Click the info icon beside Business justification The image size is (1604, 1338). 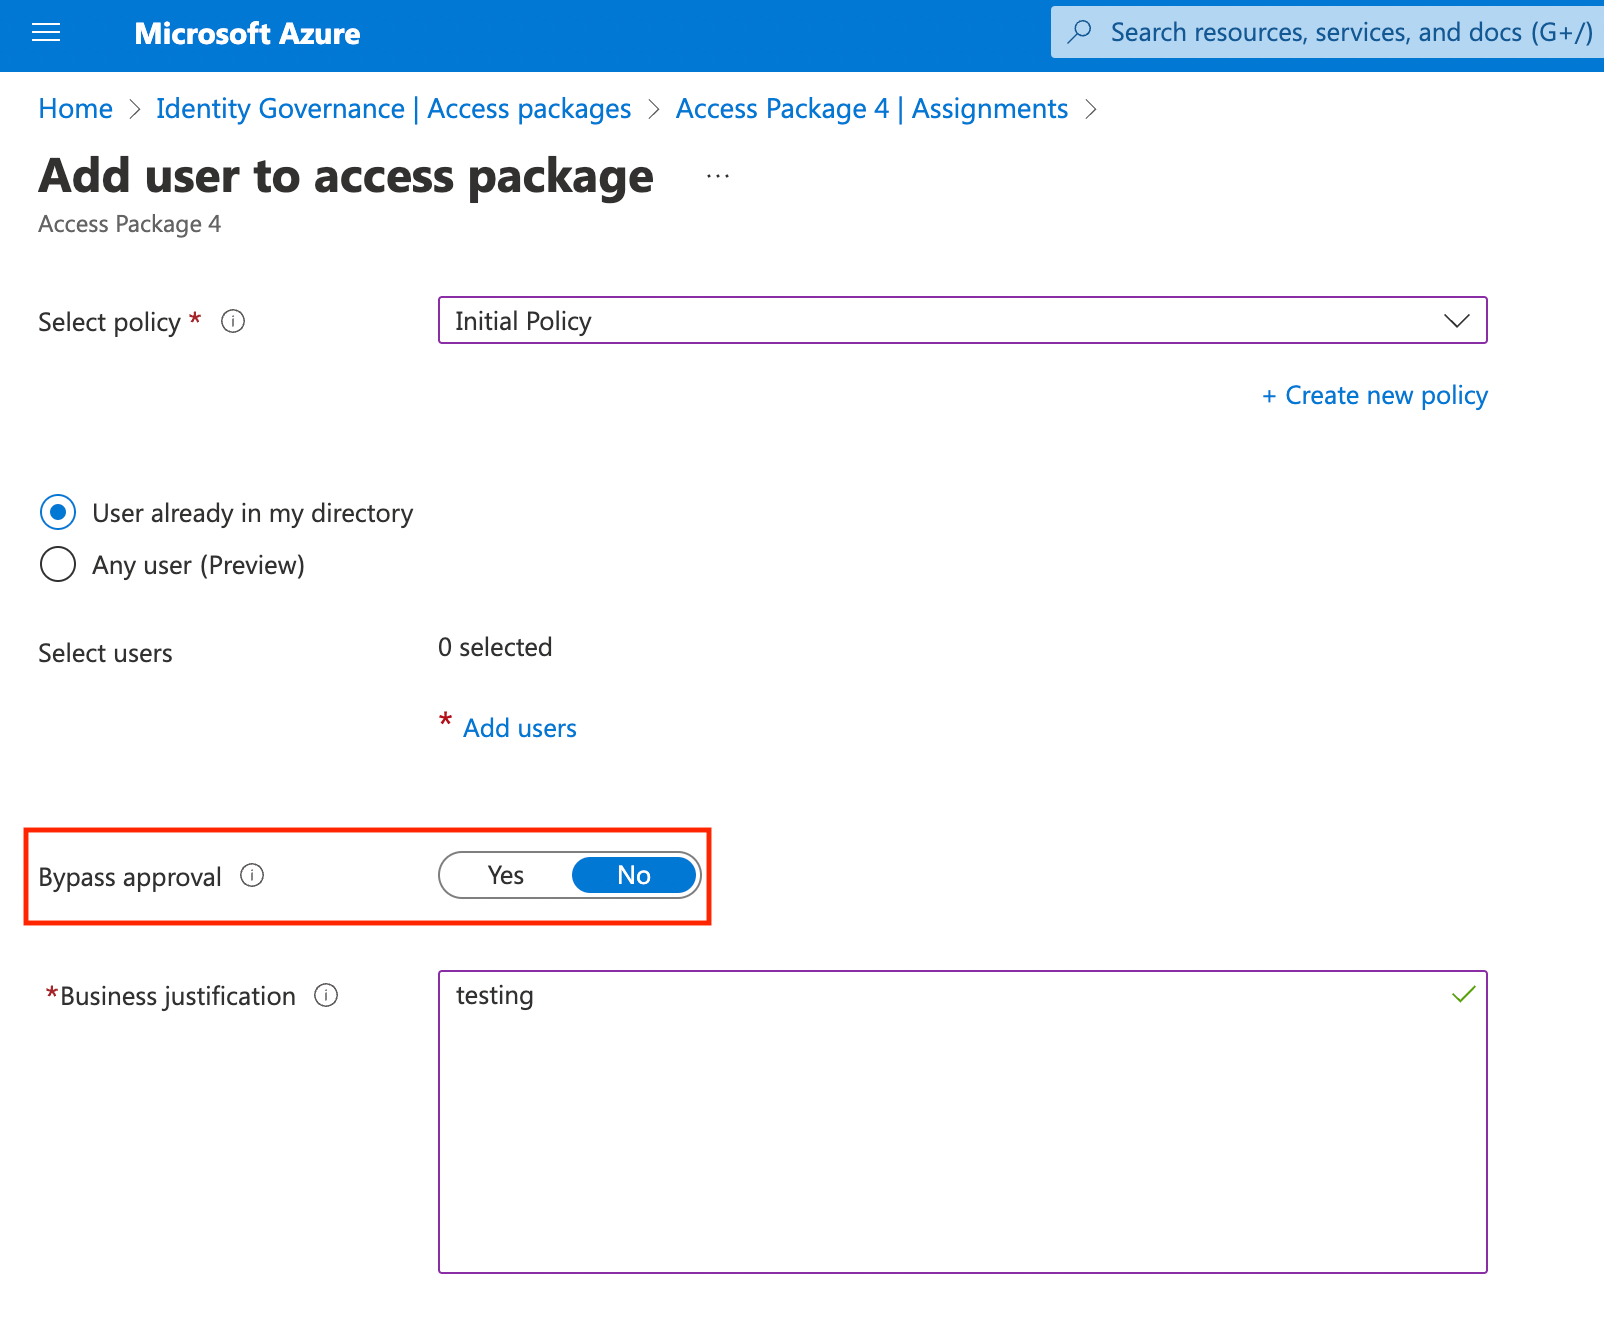pos(326,995)
